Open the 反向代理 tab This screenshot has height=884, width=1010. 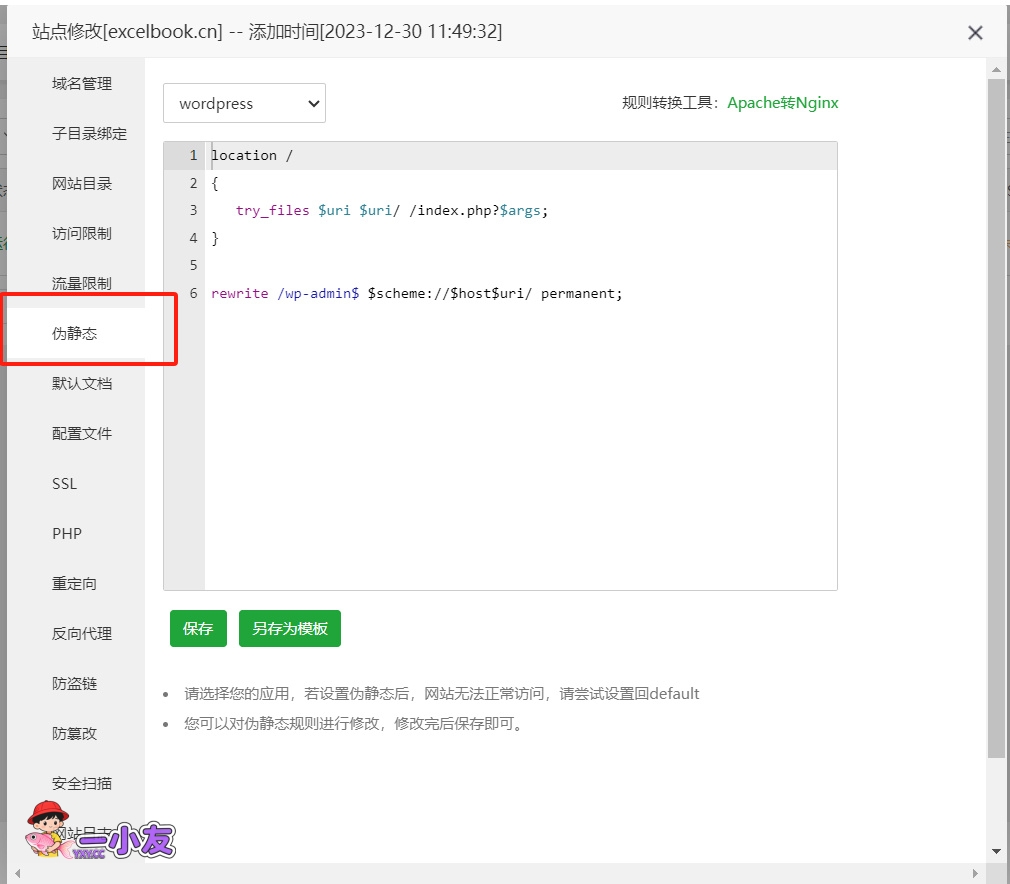point(82,634)
